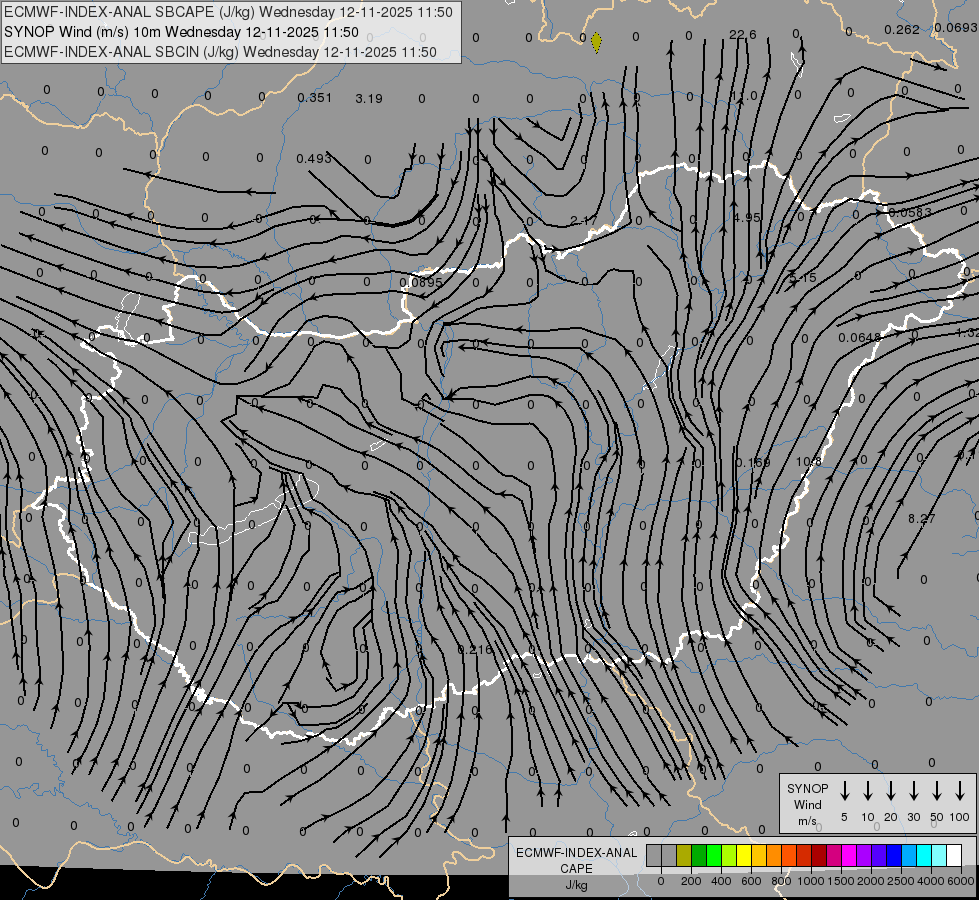Pick the dark red CAPE legend swatch

[x=819, y=855]
